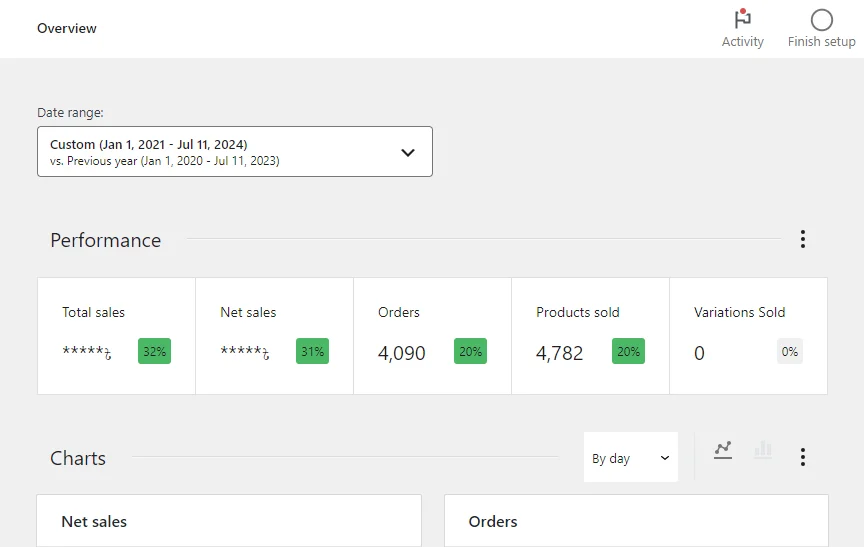
Task: Click the green 31% Net sales badge
Action: coord(312,351)
